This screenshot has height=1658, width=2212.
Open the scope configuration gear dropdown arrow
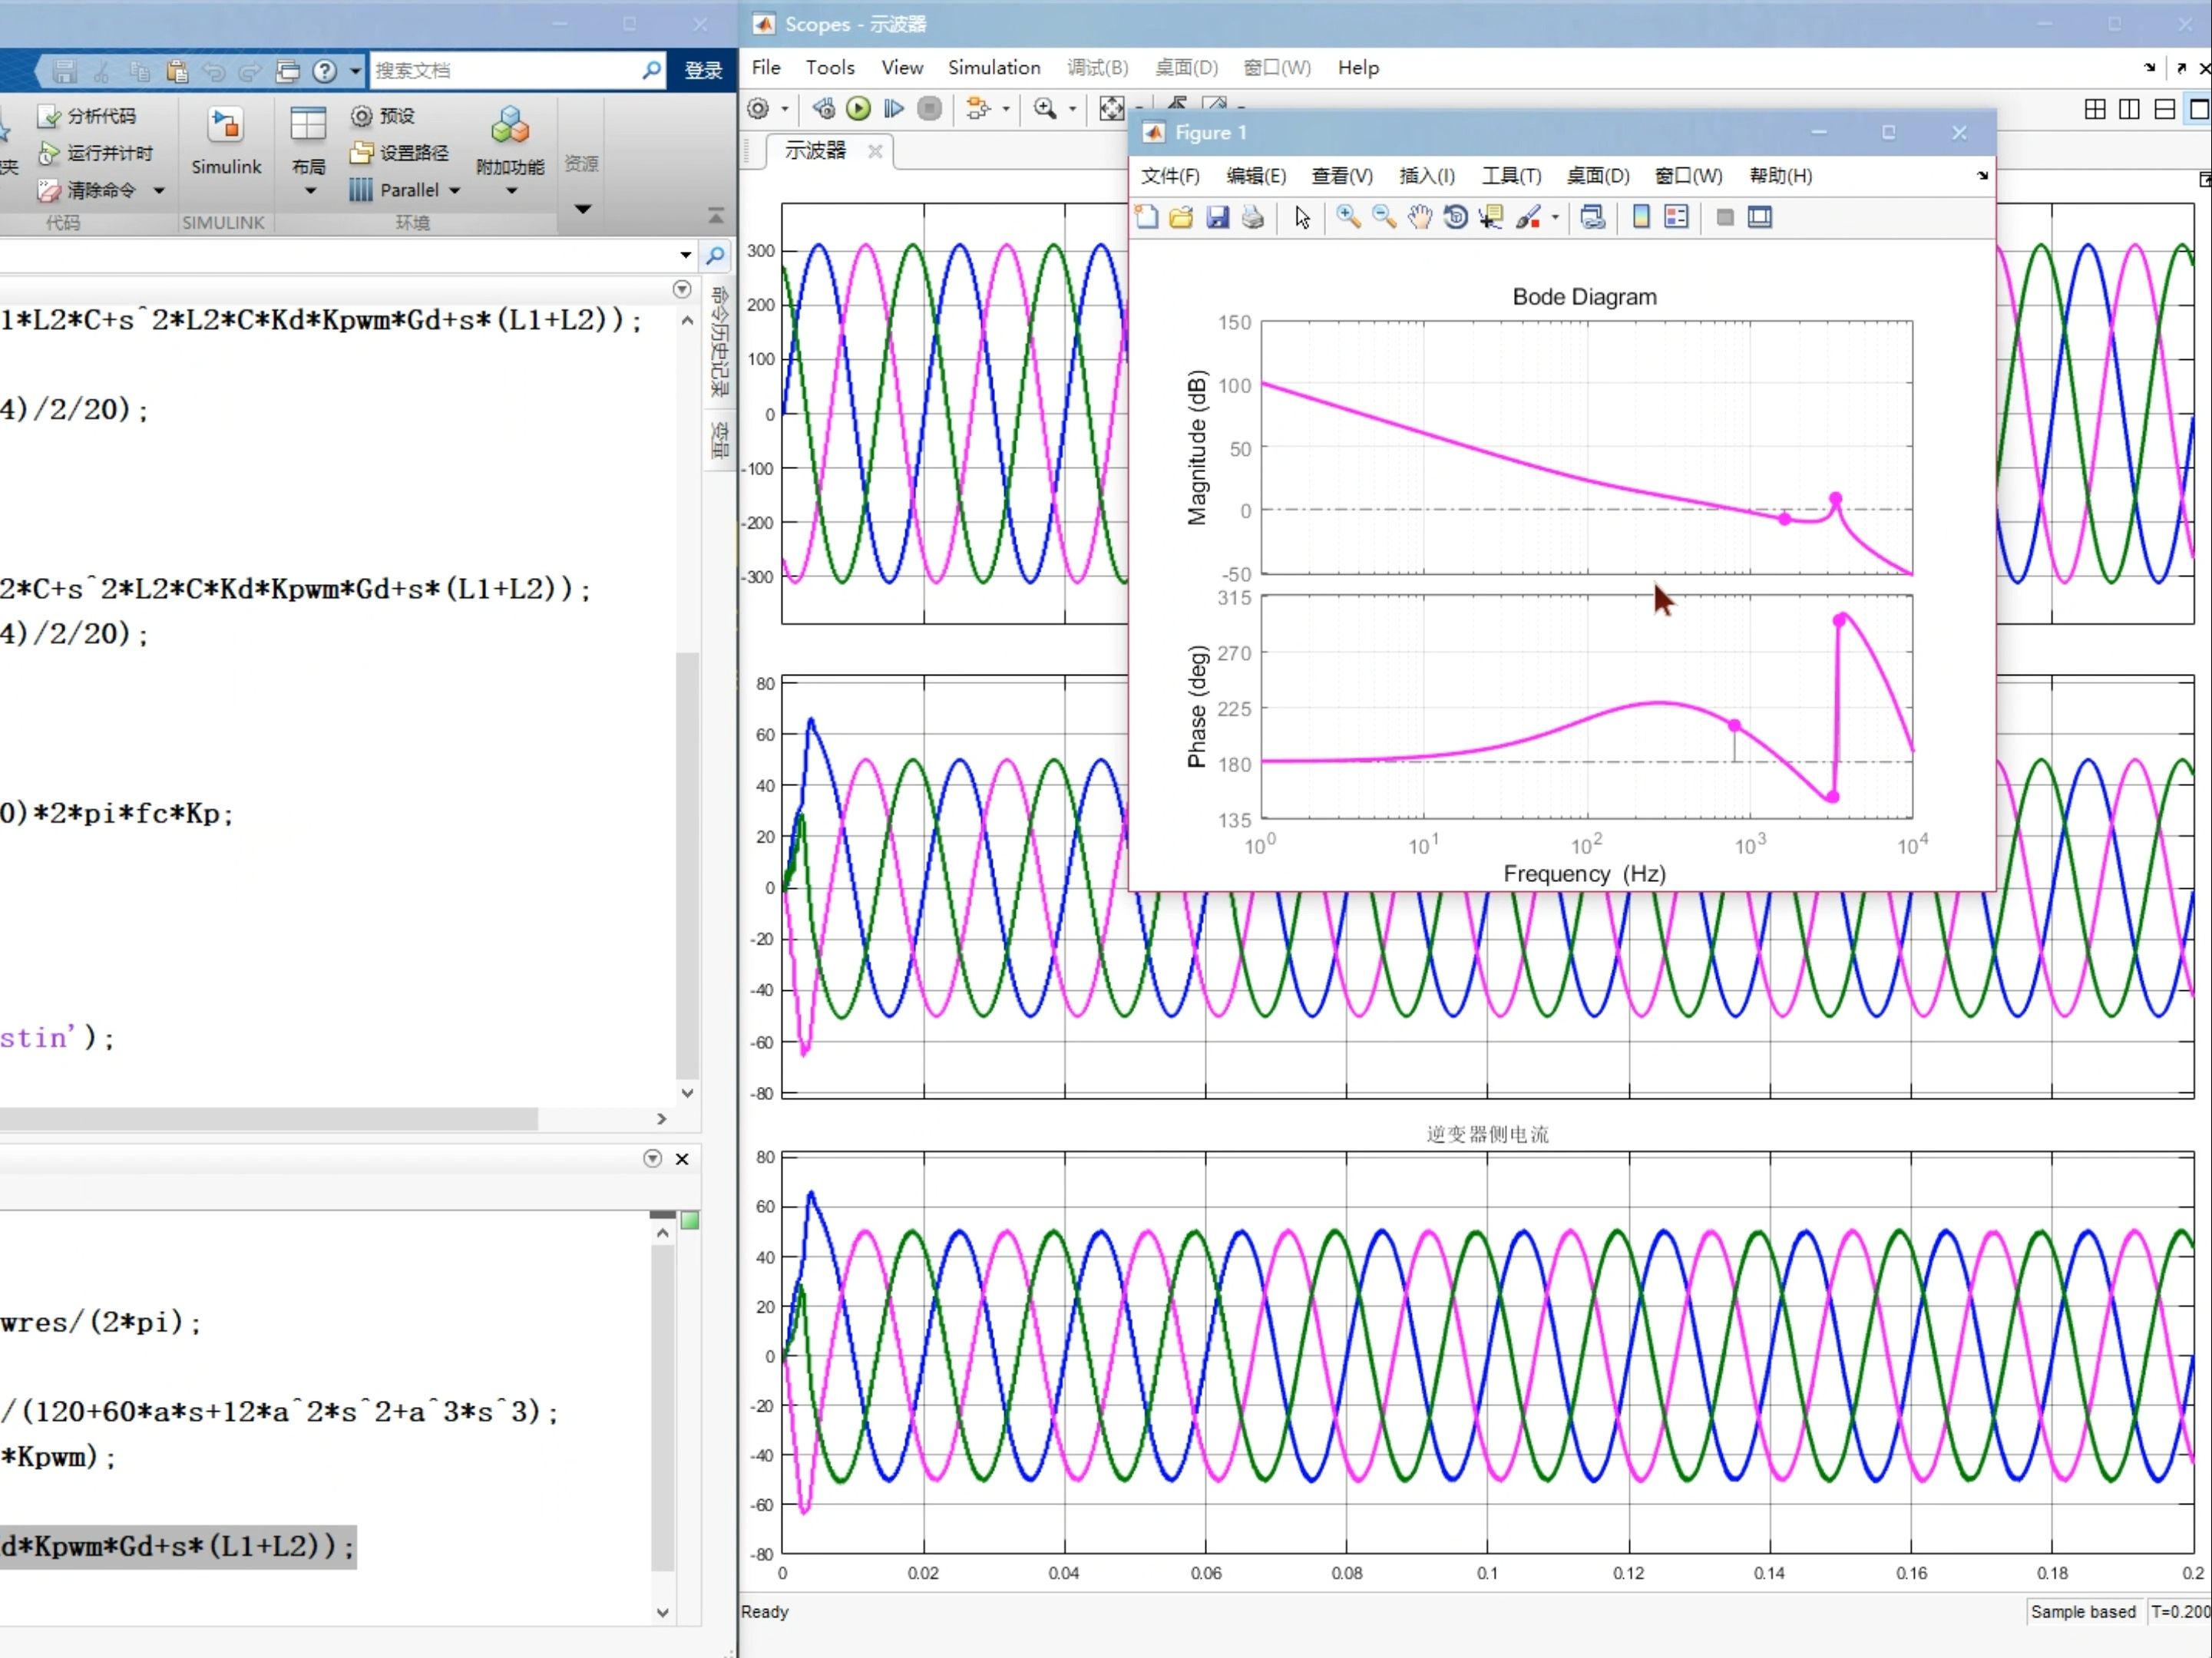pos(785,109)
